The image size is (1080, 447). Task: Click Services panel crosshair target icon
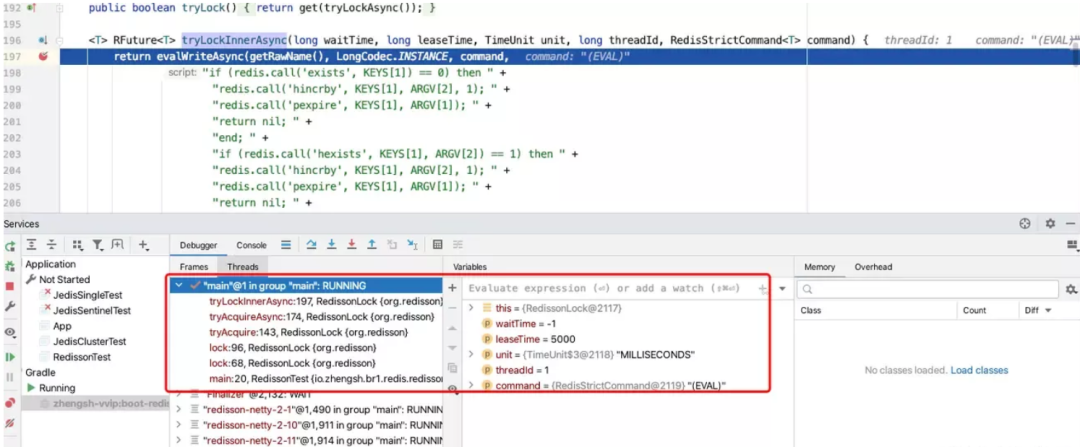(1025, 224)
